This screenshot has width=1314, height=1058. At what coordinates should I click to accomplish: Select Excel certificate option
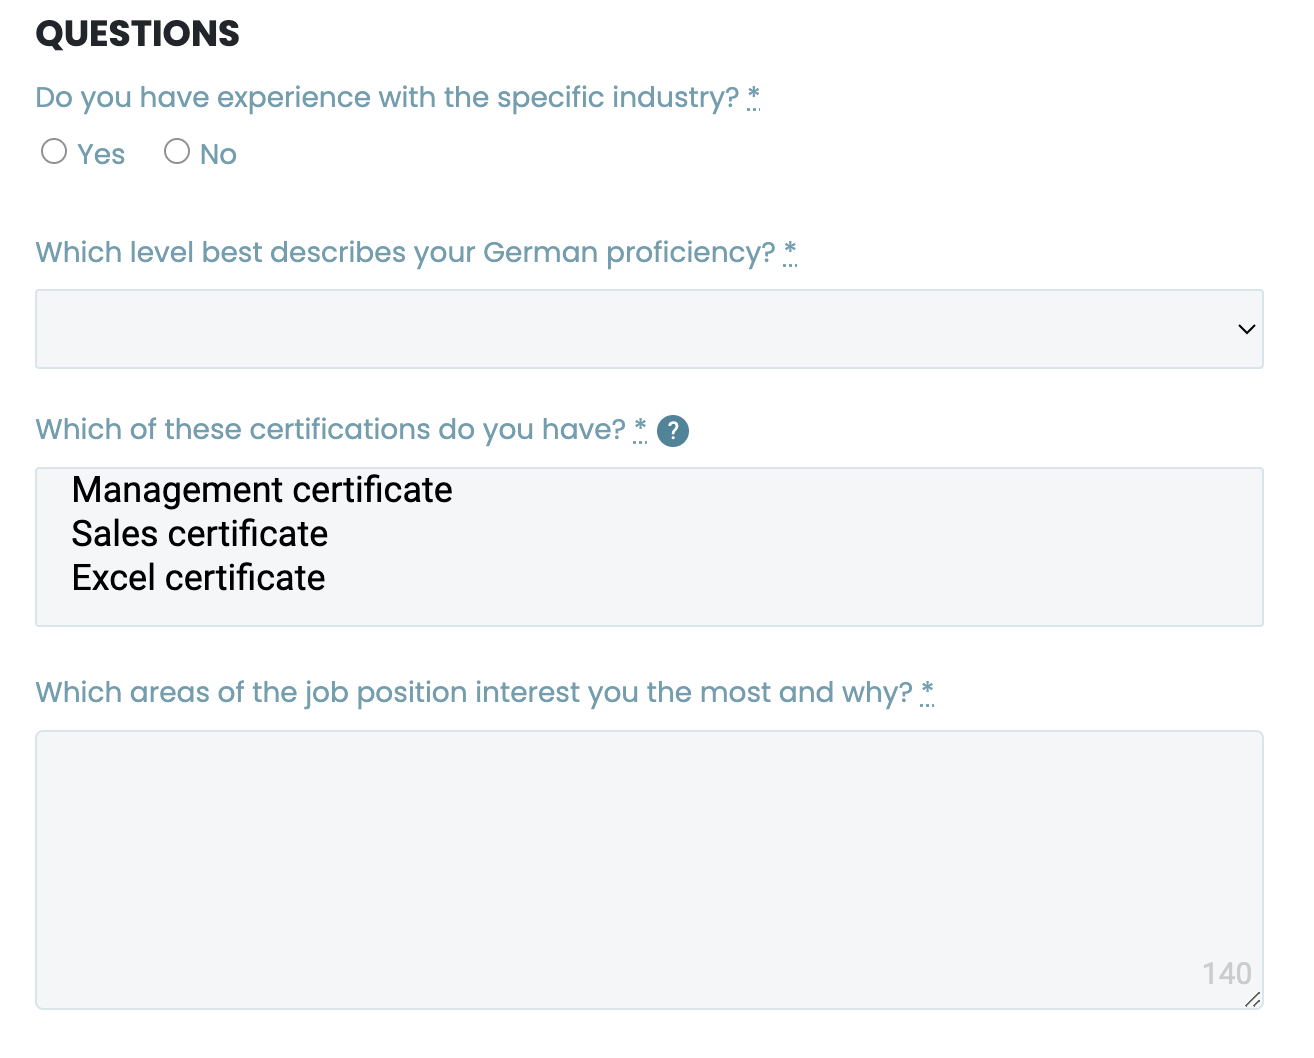coord(198,578)
